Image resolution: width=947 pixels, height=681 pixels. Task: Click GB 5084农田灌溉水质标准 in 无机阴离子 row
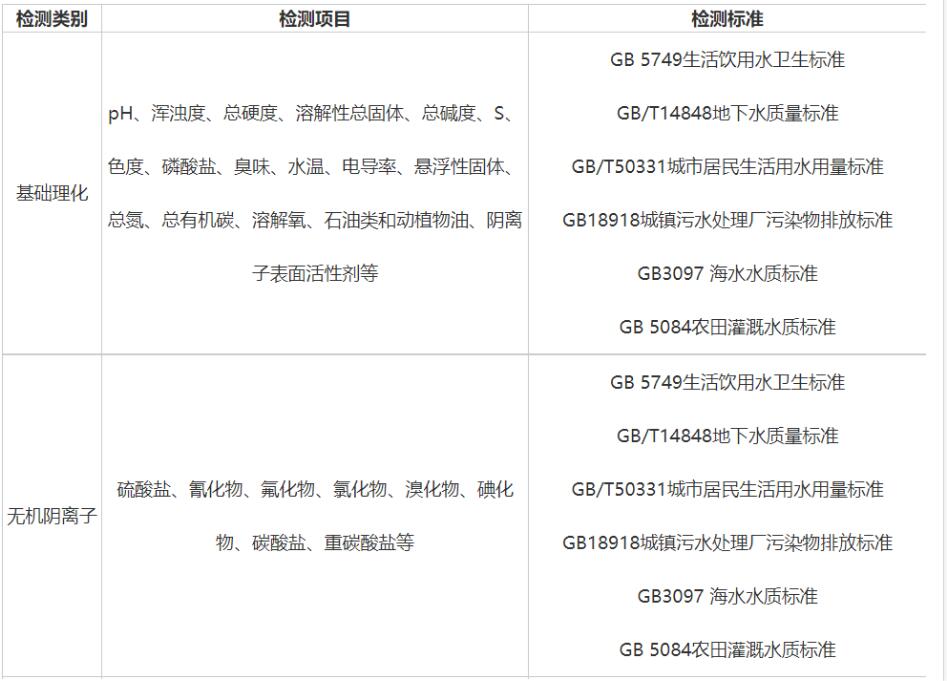click(x=727, y=650)
